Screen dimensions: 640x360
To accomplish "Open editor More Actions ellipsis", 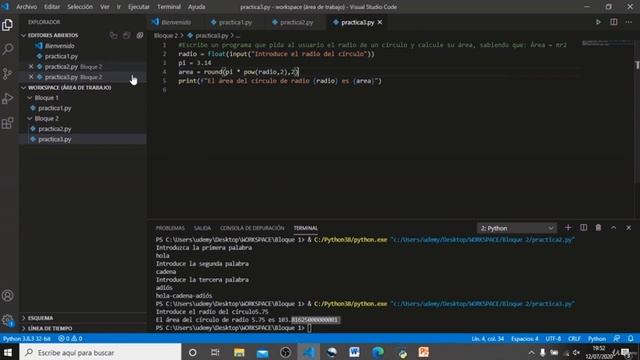I will coord(629,22).
